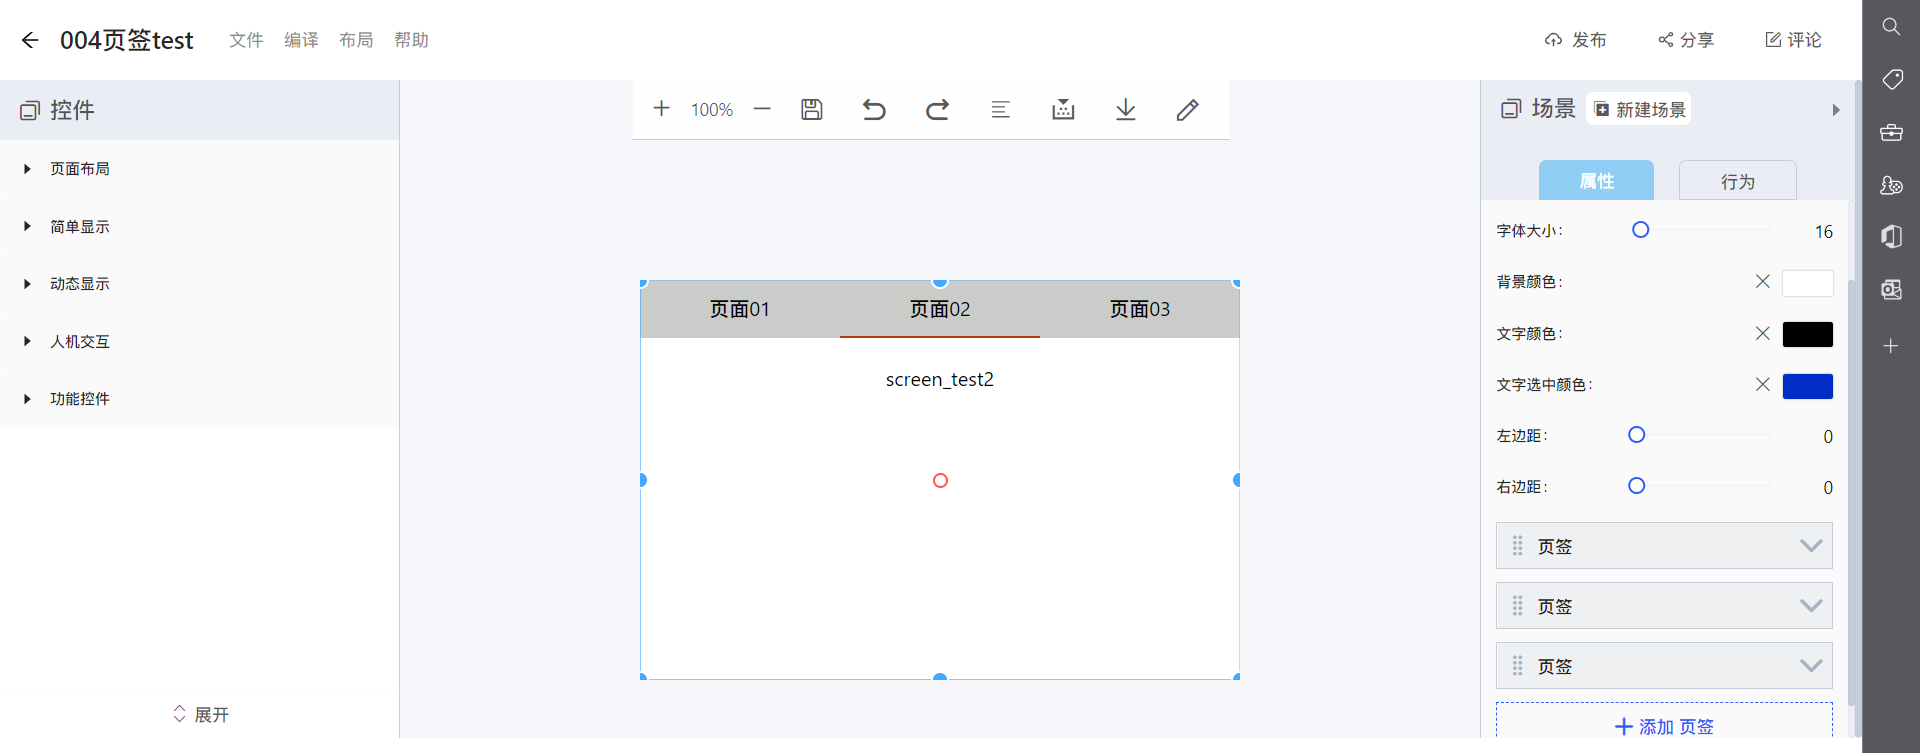
Task: Switch to the 行为 tab
Action: 1738,181
